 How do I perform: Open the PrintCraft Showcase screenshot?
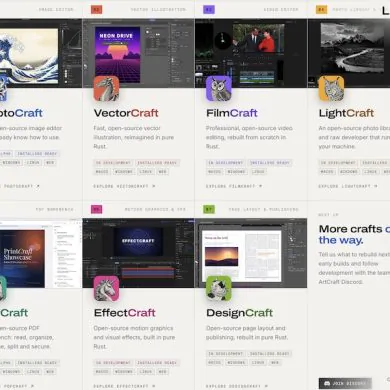[41, 253]
